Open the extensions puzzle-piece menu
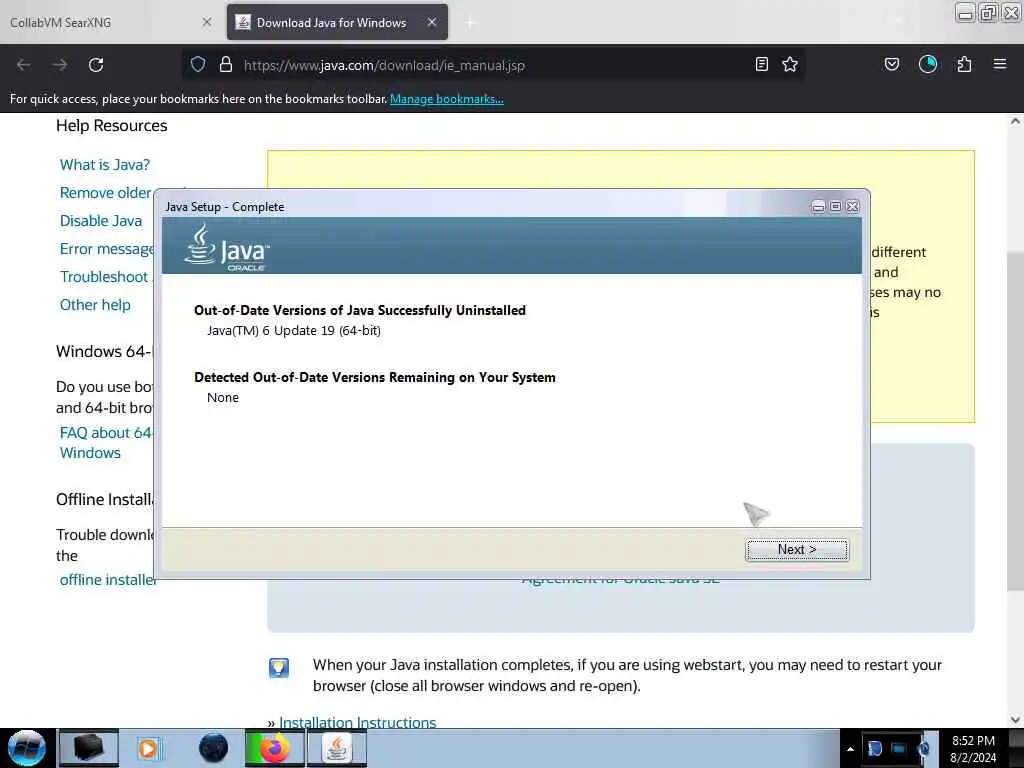This screenshot has width=1024, height=768. (x=964, y=64)
